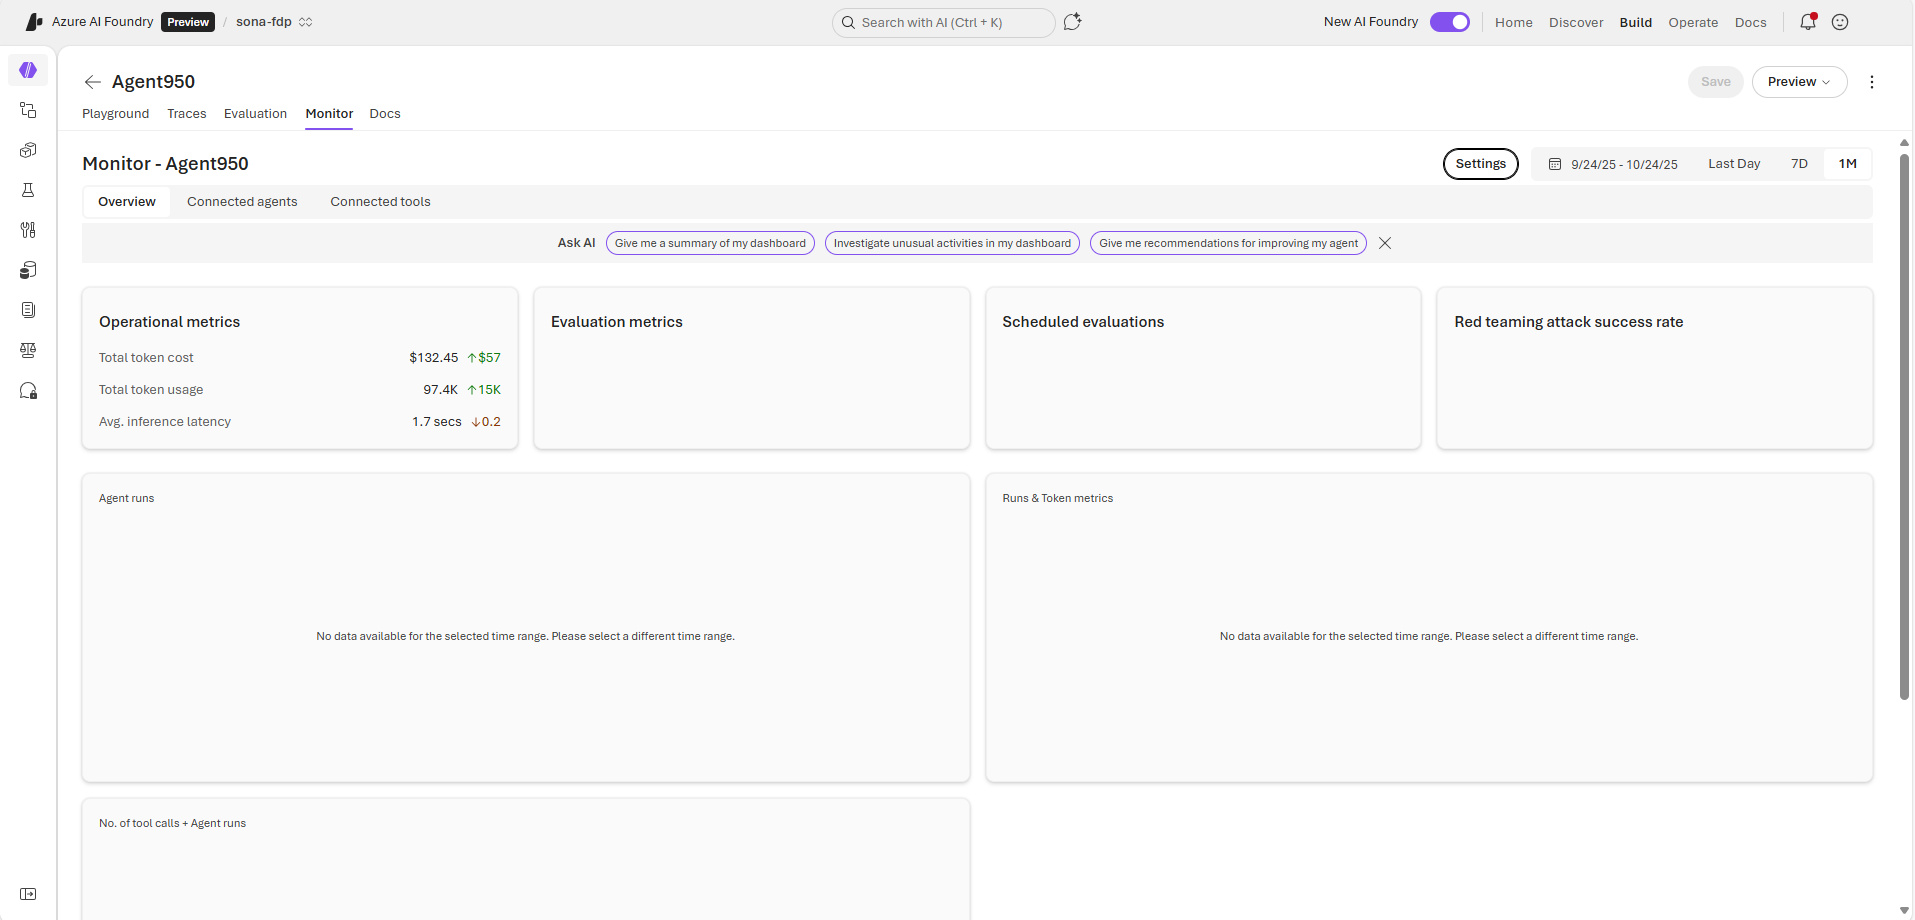Collapse the left sidebar via bottom icon
The image size is (1915, 920).
tap(28, 894)
